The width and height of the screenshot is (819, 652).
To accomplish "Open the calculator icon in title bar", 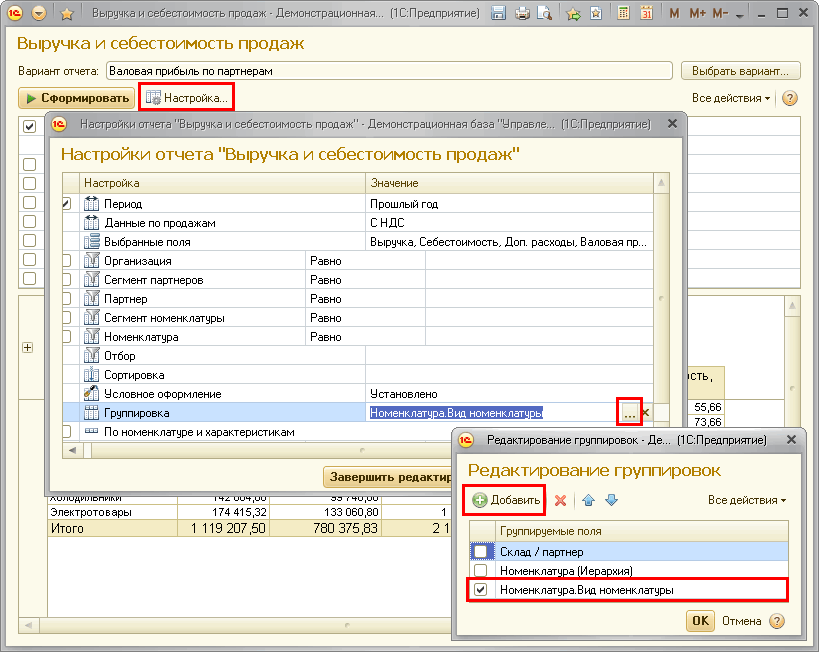I will [x=623, y=14].
